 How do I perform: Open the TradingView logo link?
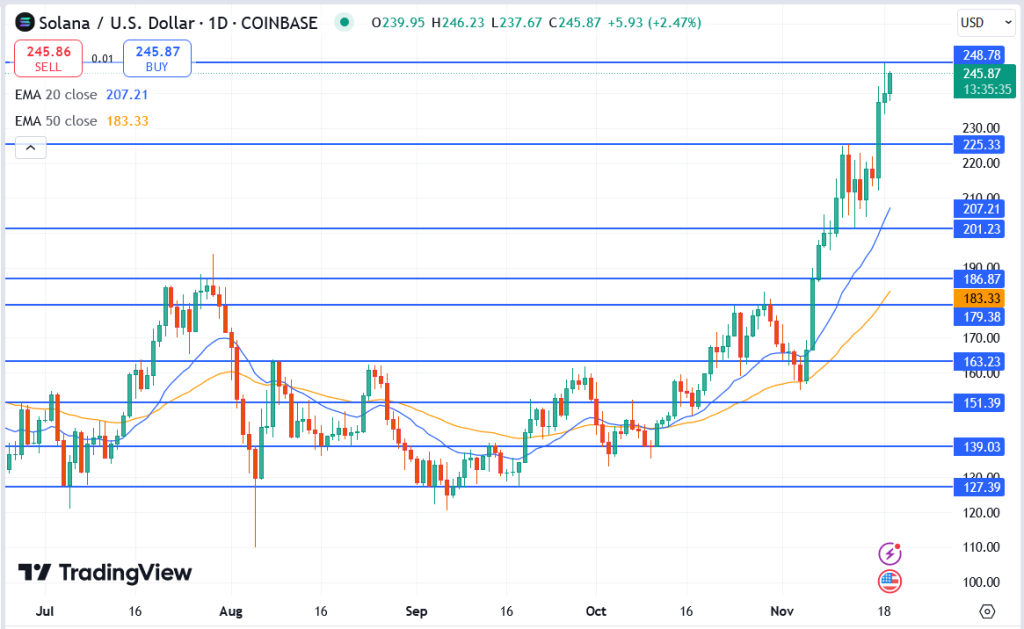point(105,573)
